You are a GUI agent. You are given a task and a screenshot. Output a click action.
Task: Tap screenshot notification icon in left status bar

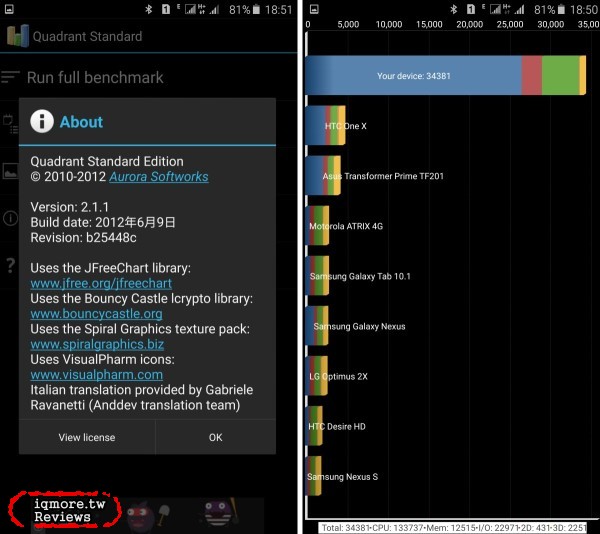tap(9, 9)
